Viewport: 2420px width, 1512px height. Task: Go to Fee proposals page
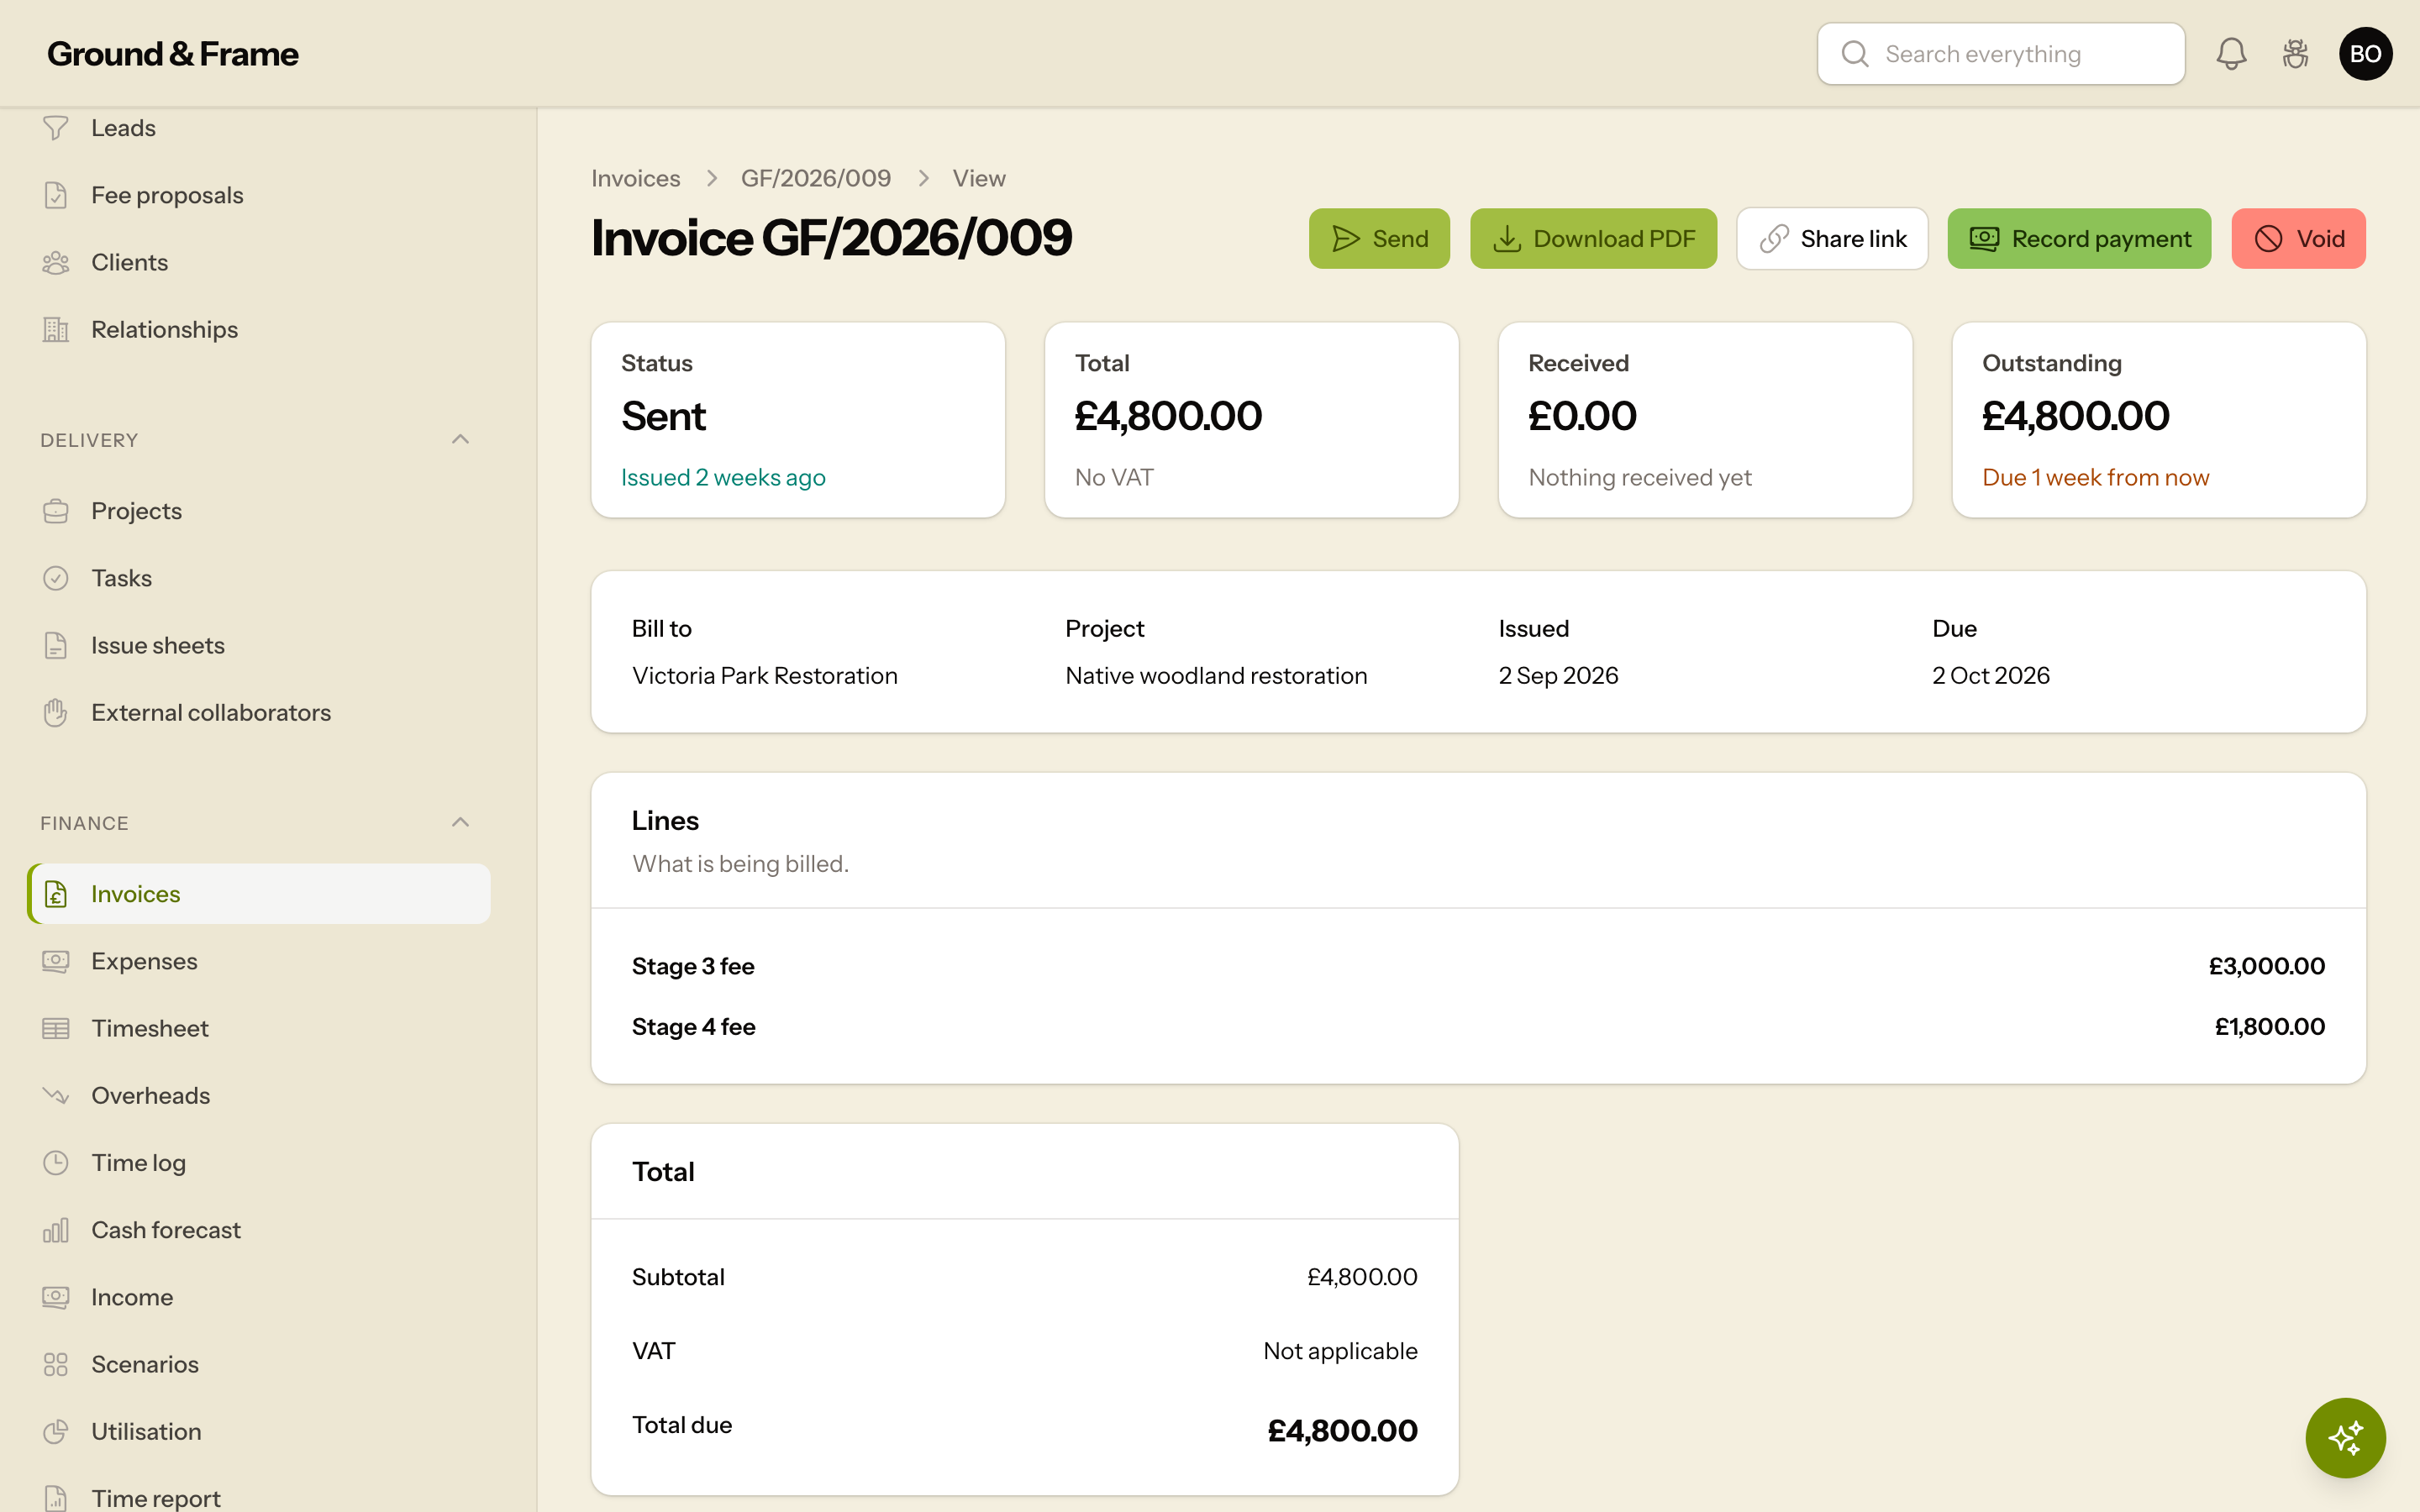258,195
